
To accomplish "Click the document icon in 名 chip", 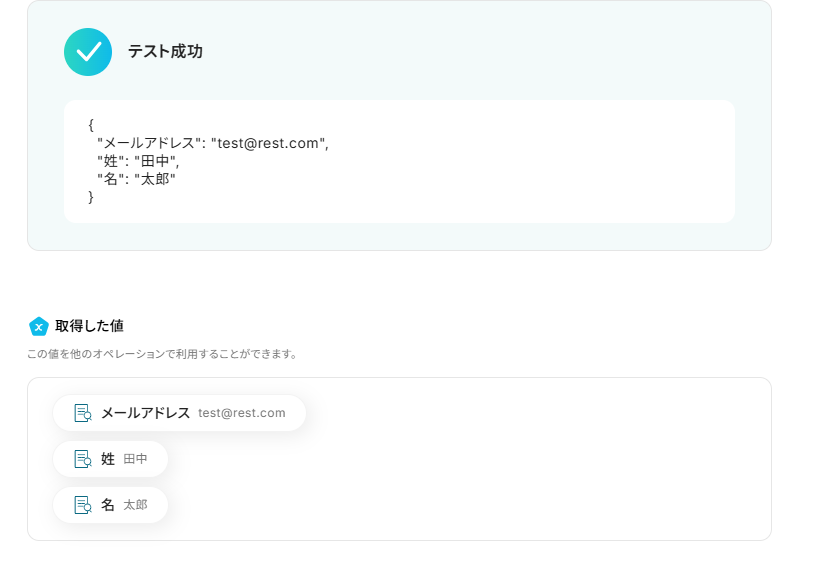I will [83, 505].
